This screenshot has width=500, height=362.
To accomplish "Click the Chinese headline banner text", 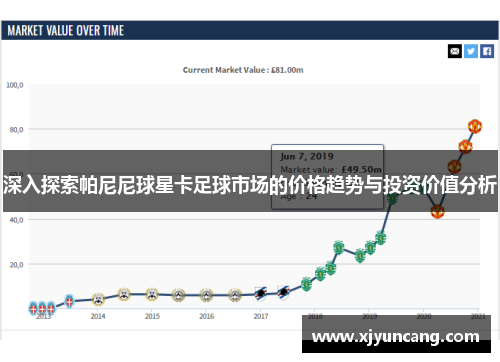I will pyautogui.click(x=250, y=185).
